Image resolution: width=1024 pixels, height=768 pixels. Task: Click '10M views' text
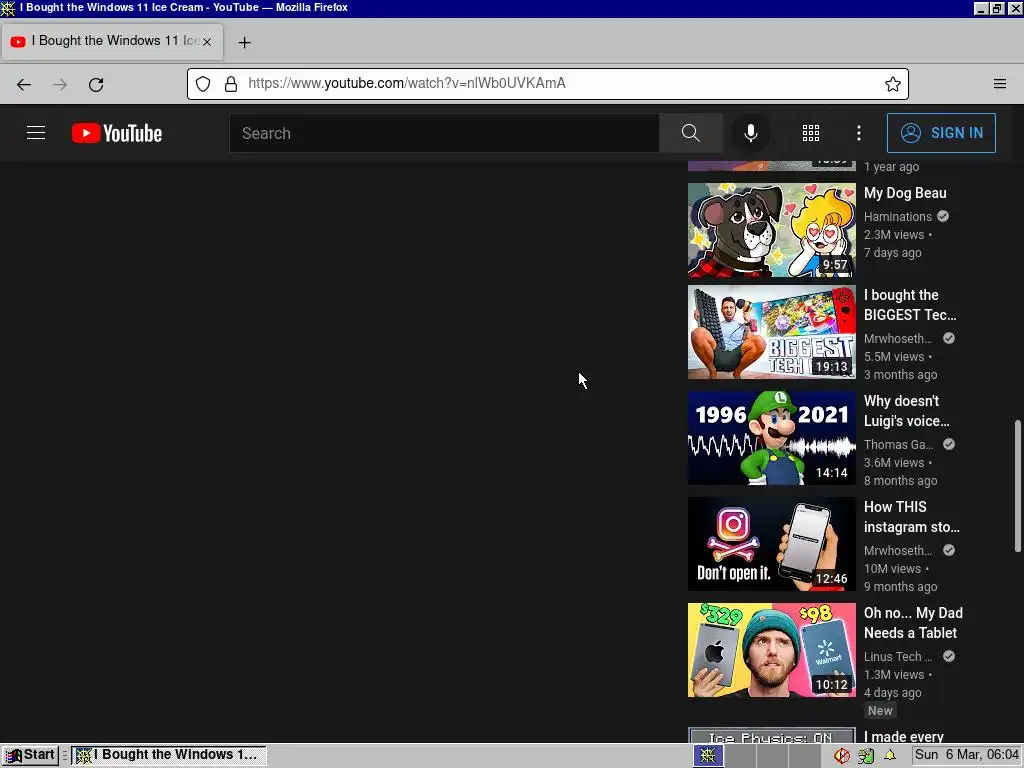[x=892, y=569]
